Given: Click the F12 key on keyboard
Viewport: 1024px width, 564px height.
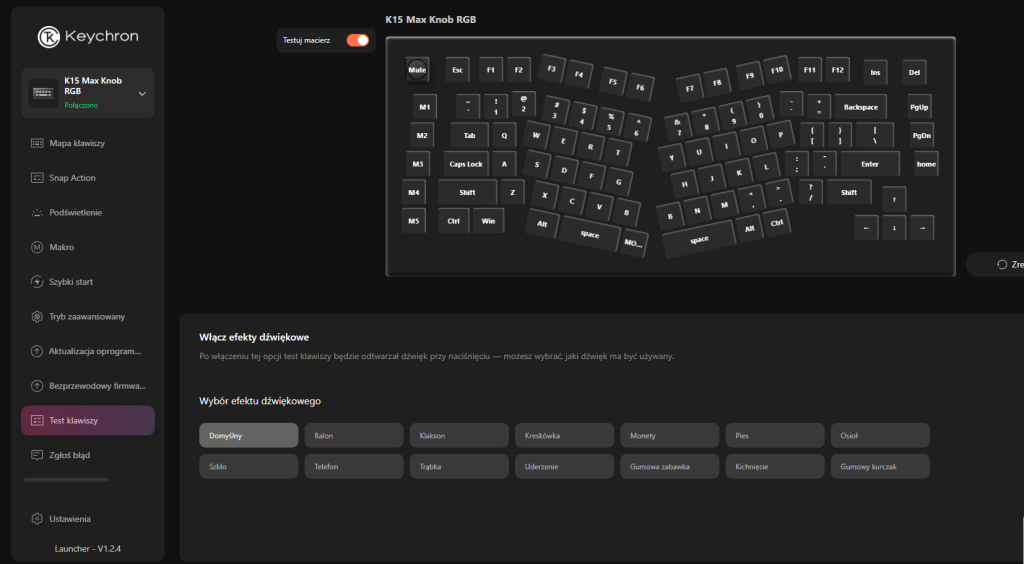Looking at the screenshot, I should [x=838, y=70].
